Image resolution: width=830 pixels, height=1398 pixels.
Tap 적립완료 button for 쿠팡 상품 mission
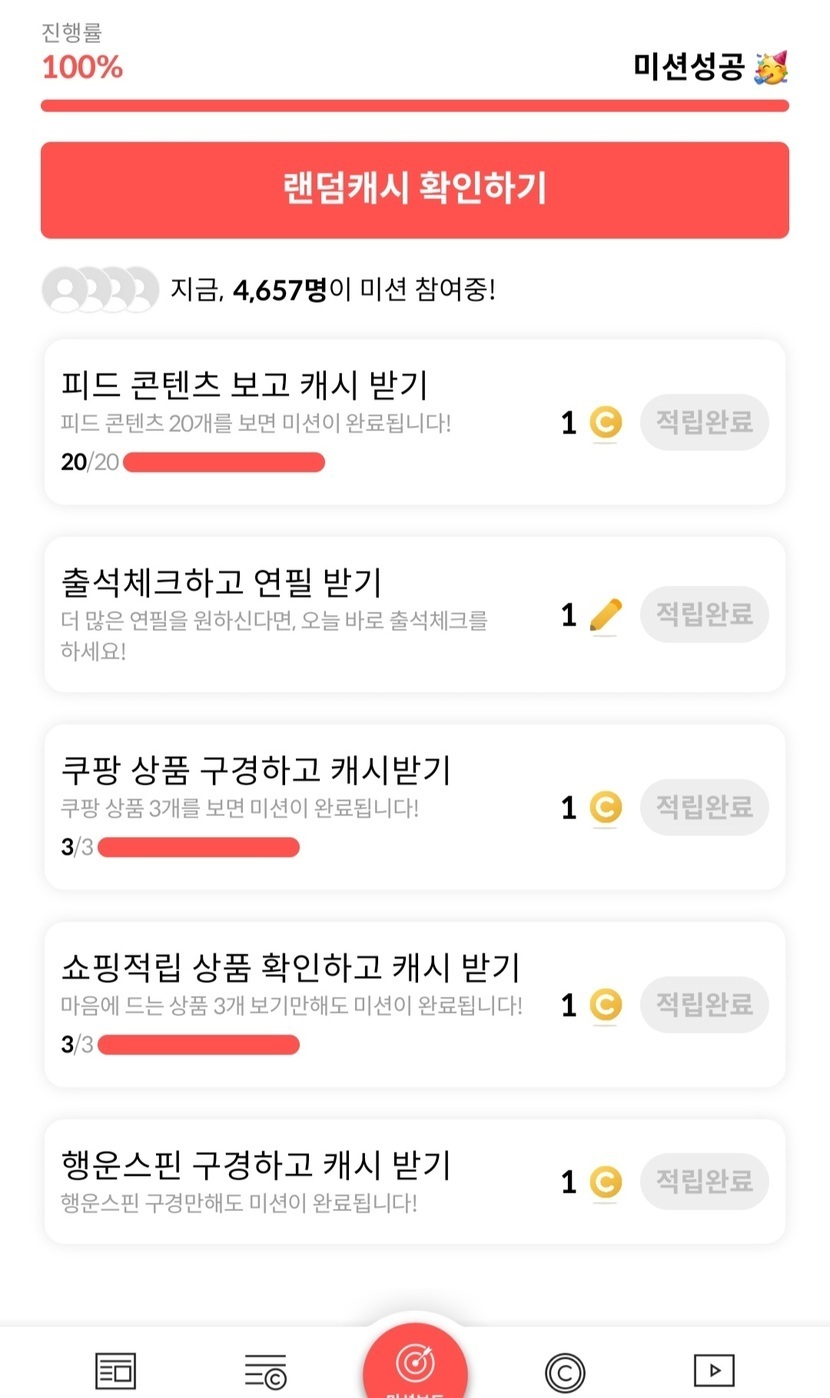click(704, 807)
